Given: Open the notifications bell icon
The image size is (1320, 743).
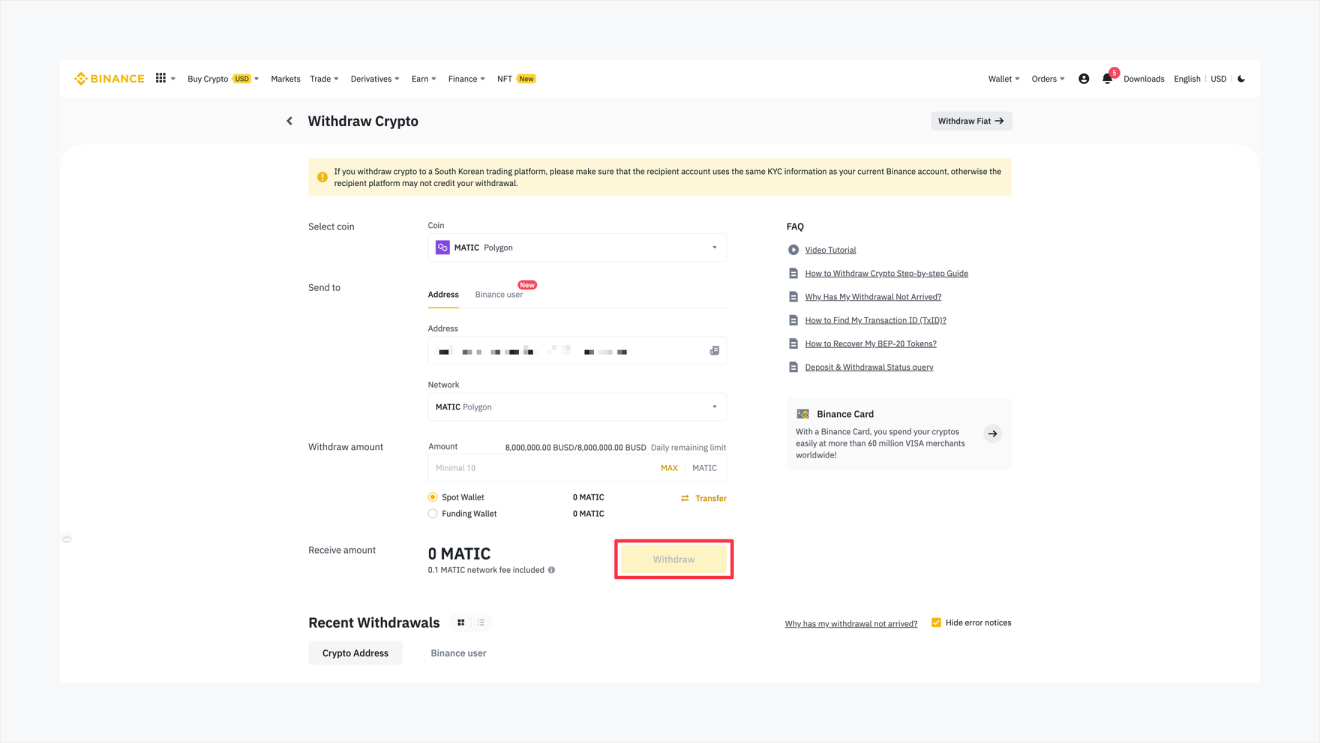Looking at the screenshot, I should pos(1107,79).
